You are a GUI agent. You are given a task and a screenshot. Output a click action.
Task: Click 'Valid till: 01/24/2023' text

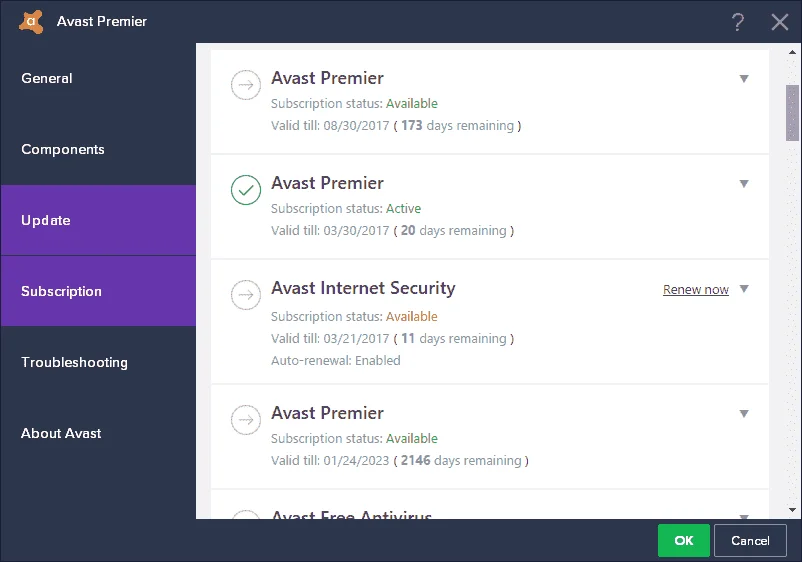[330, 461]
